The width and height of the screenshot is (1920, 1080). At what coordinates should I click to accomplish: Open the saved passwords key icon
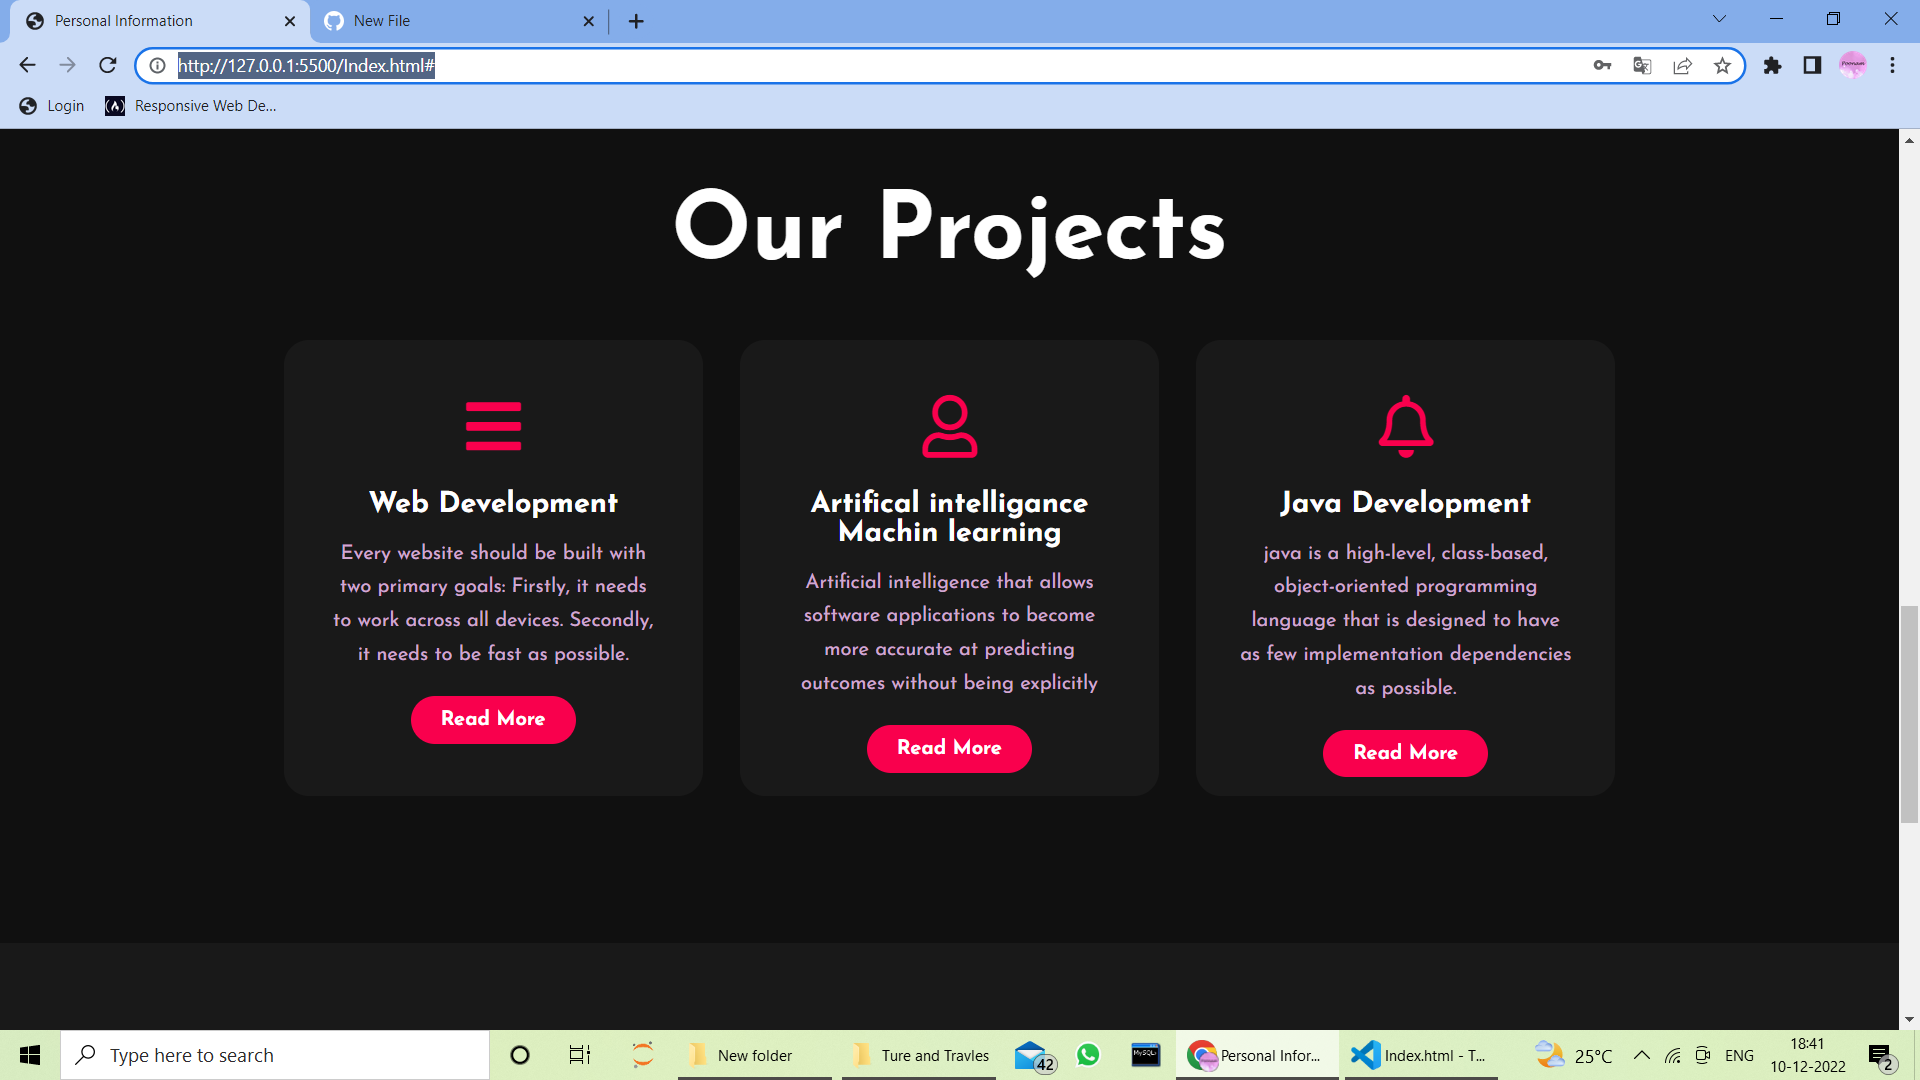(1602, 65)
